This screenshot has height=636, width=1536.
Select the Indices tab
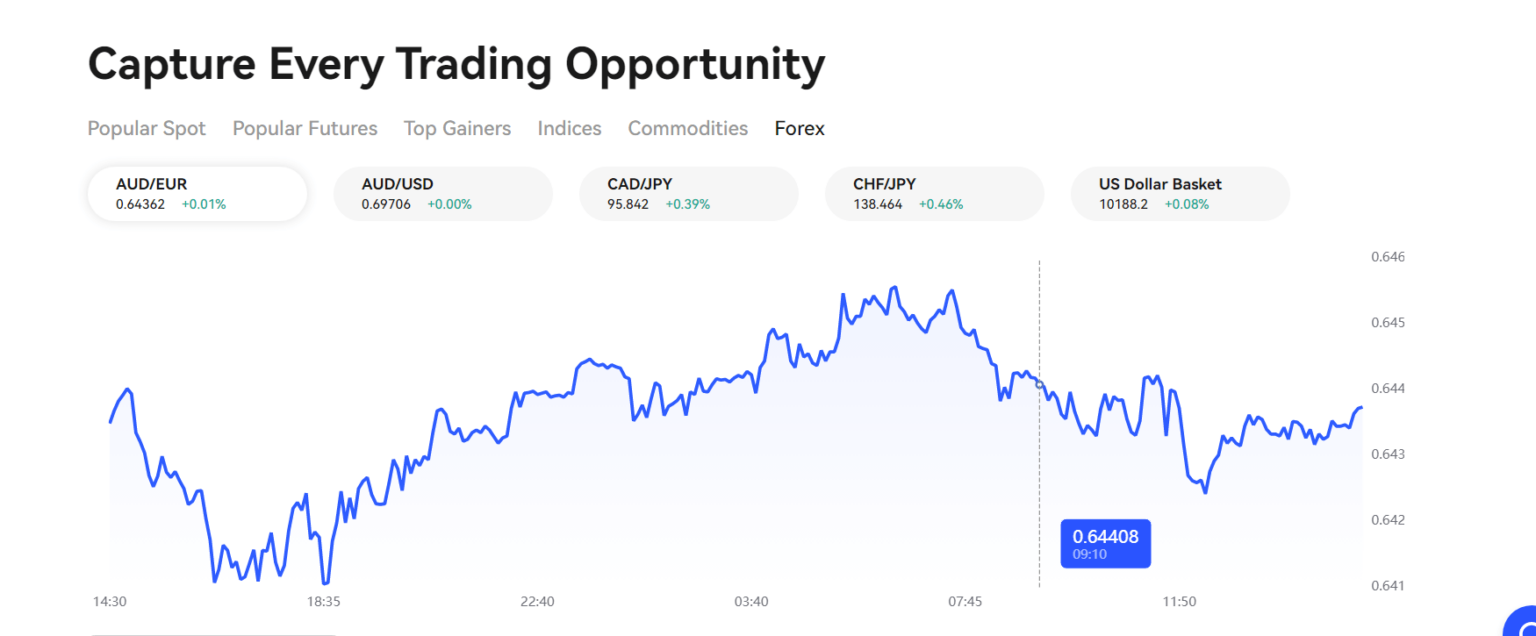pos(569,128)
